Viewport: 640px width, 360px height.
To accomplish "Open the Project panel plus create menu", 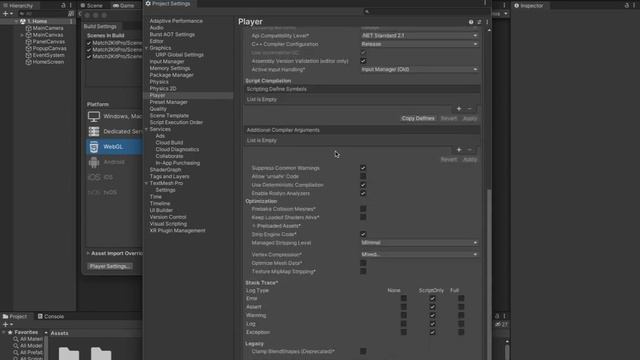I will 7,324.
